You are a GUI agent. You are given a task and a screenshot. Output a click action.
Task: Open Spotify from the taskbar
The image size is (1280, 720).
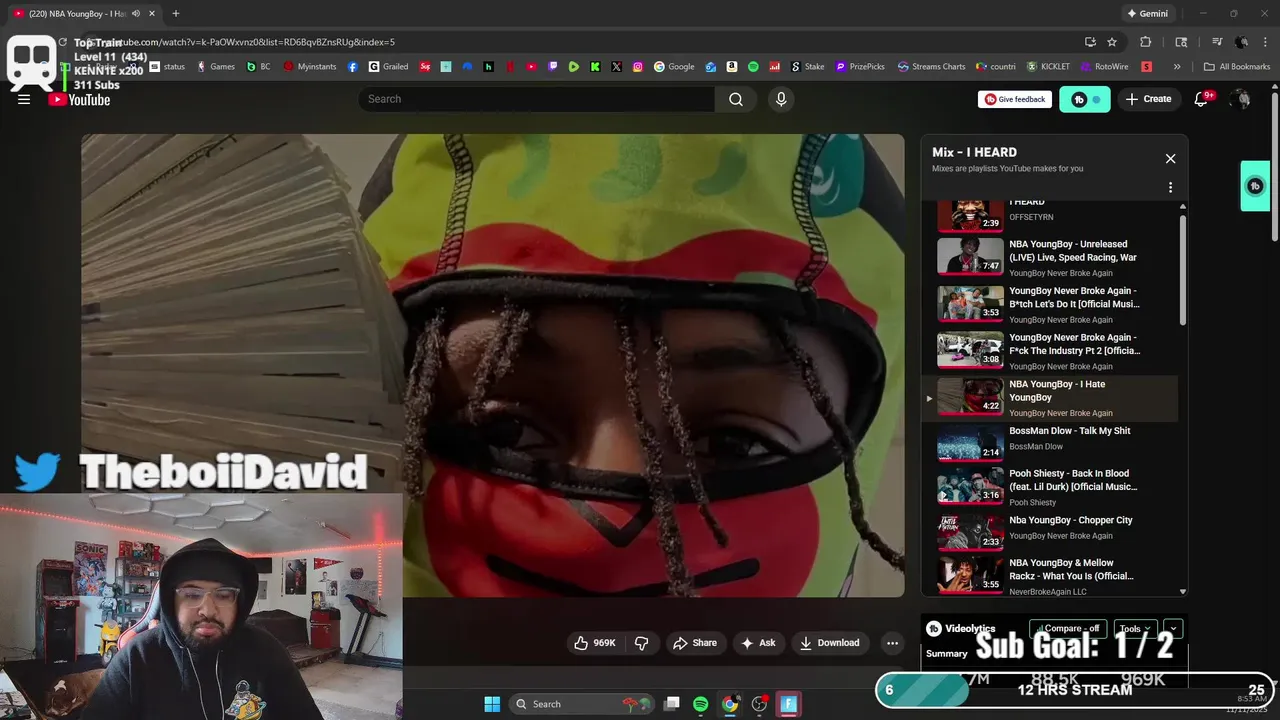(701, 704)
